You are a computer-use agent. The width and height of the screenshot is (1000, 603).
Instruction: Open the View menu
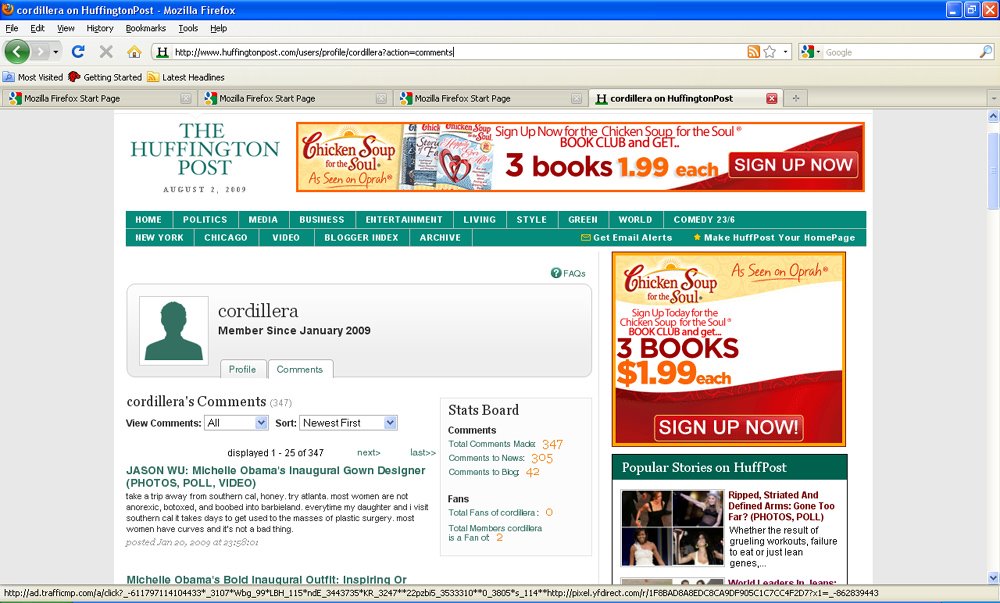pos(66,28)
